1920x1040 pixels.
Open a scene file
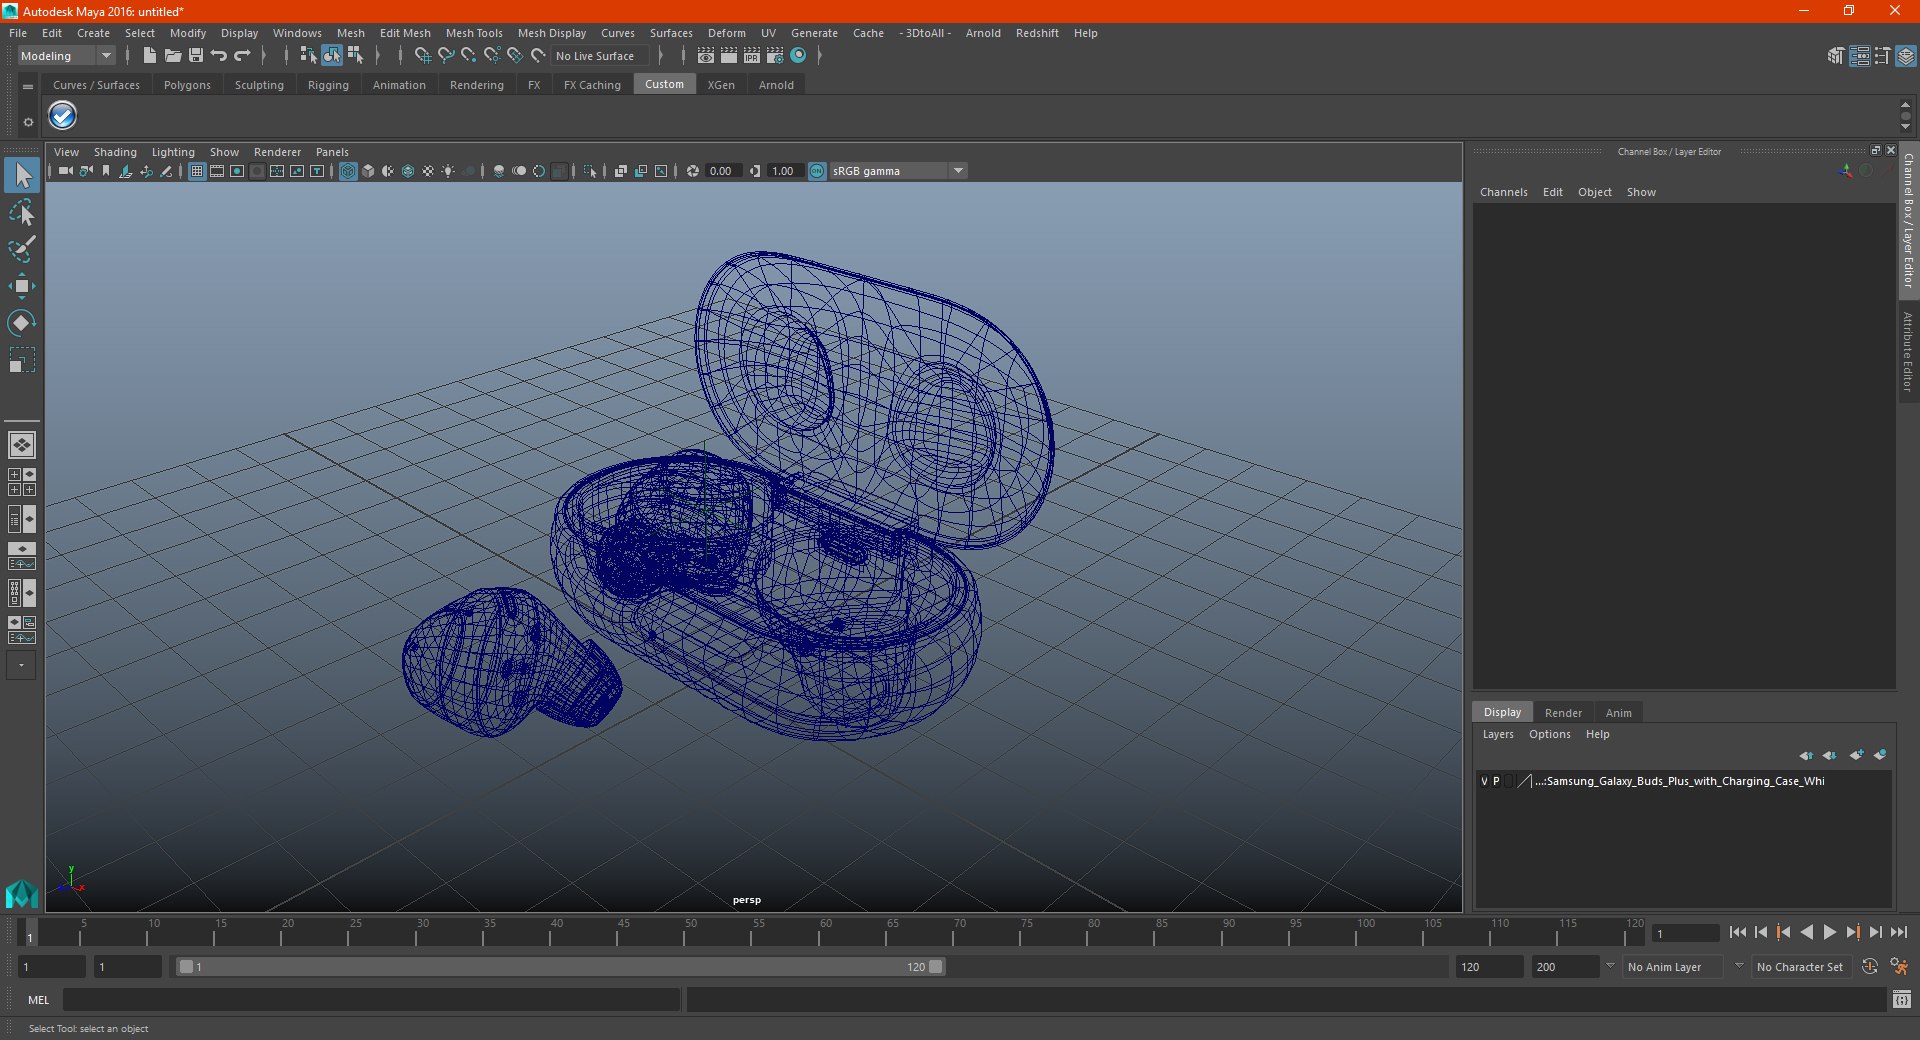[173, 56]
